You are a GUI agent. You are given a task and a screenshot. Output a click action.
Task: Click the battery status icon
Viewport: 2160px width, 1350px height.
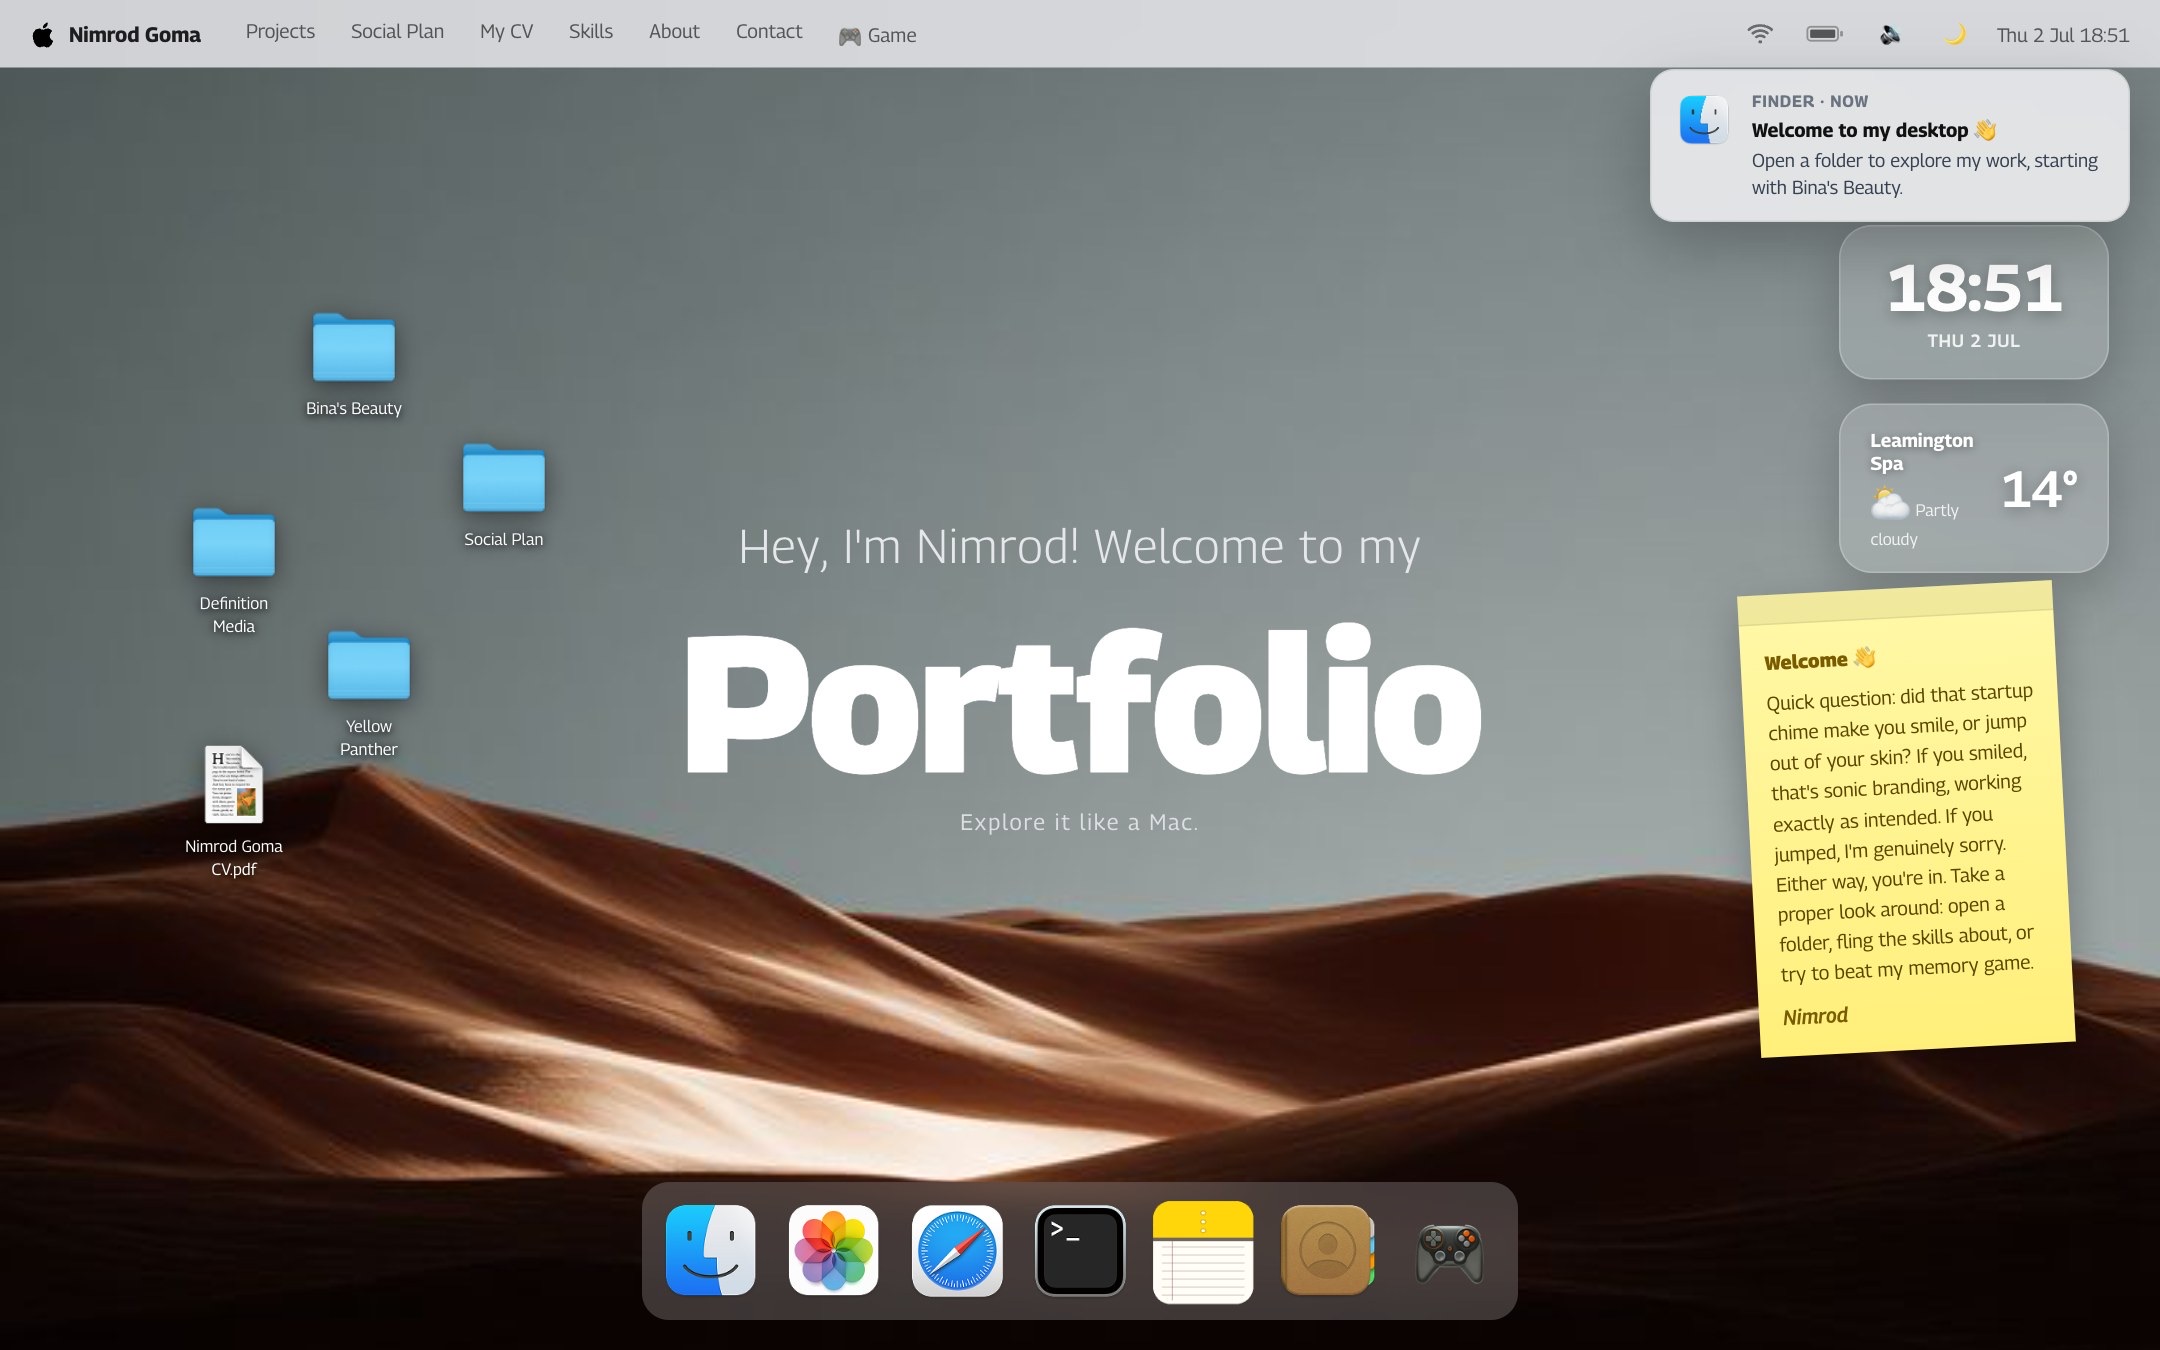coord(1825,34)
